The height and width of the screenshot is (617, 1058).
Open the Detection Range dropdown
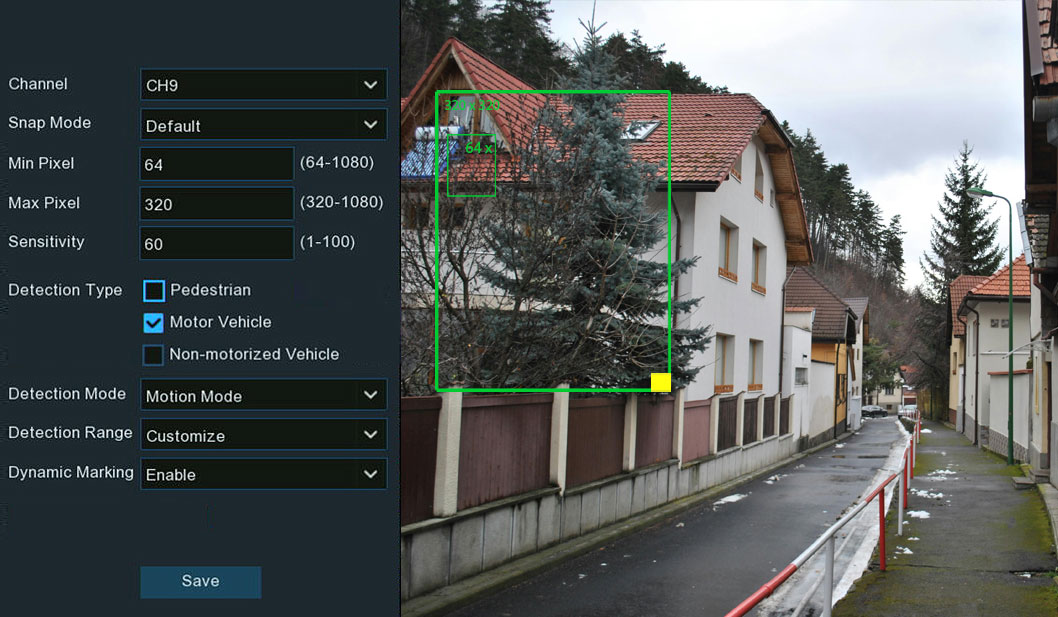coord(263,434)
